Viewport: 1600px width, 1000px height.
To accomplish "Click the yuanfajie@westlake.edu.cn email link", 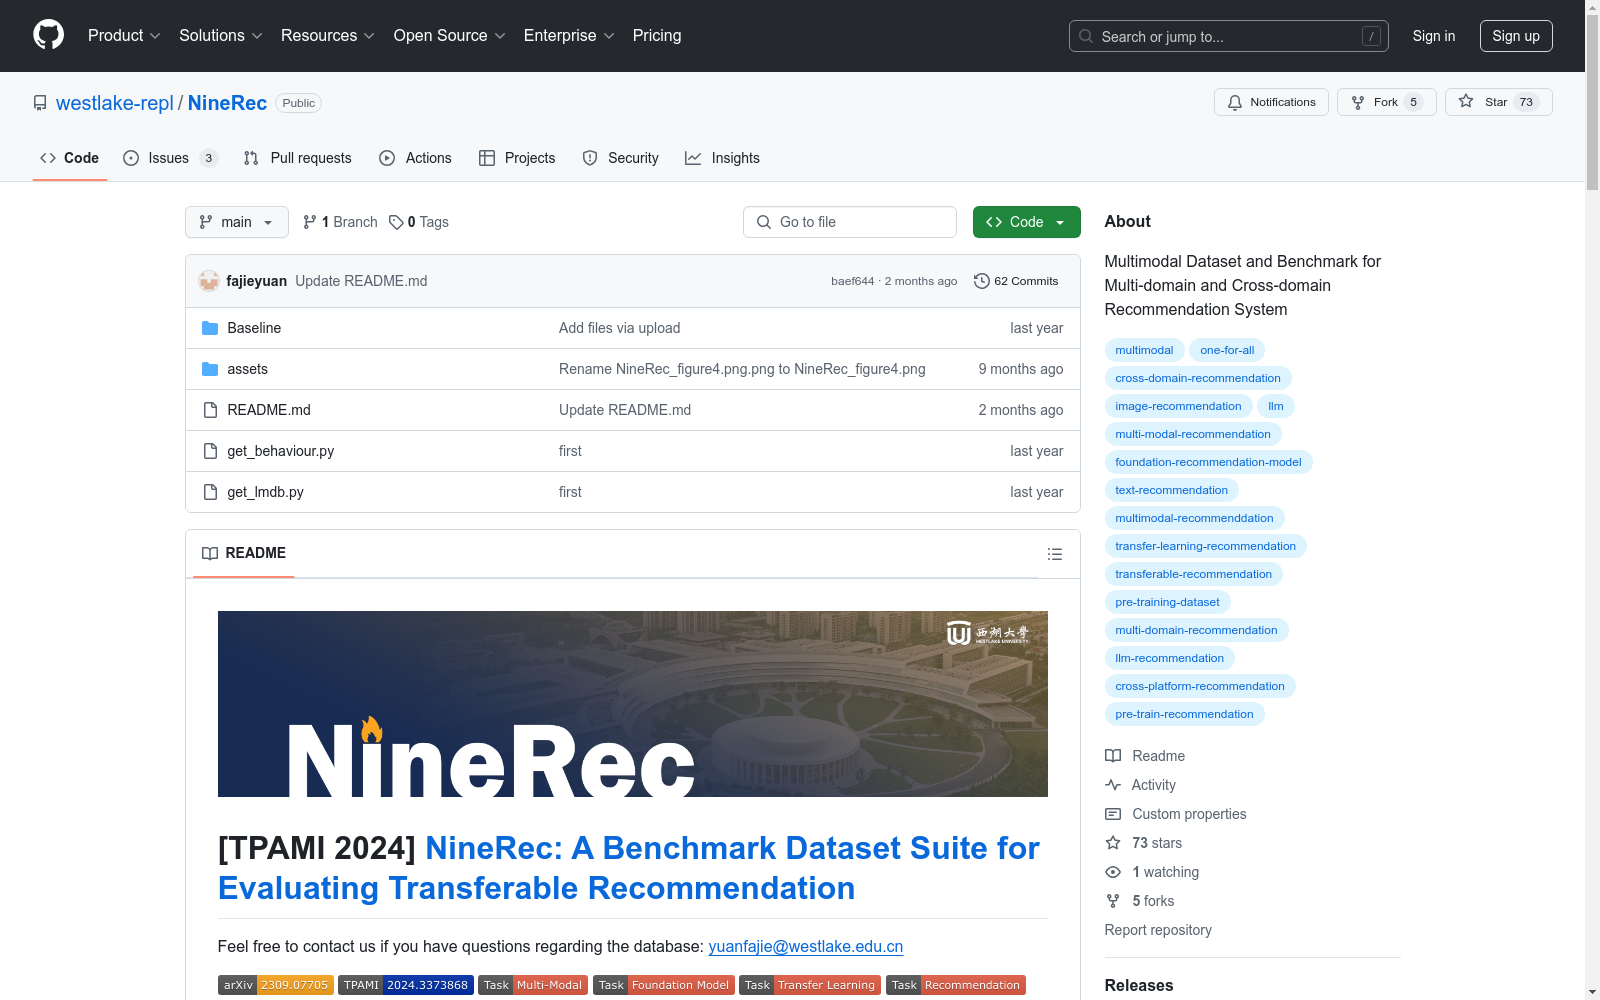I will pyautogui.click(x=805, y=946).
